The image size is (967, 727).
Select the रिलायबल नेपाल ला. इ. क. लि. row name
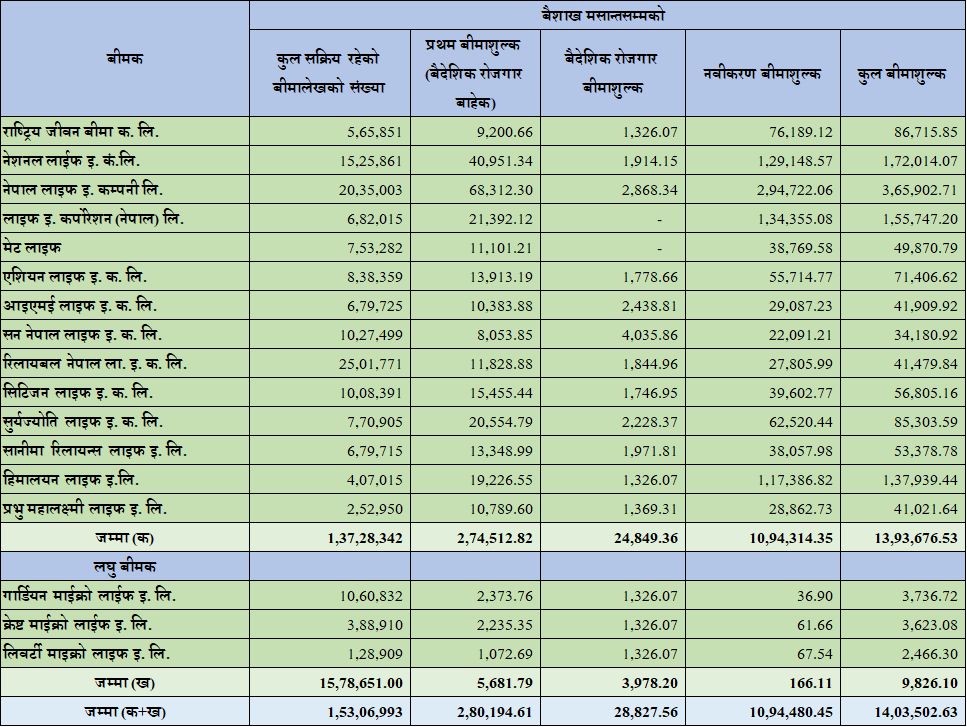tap(94, 363)
